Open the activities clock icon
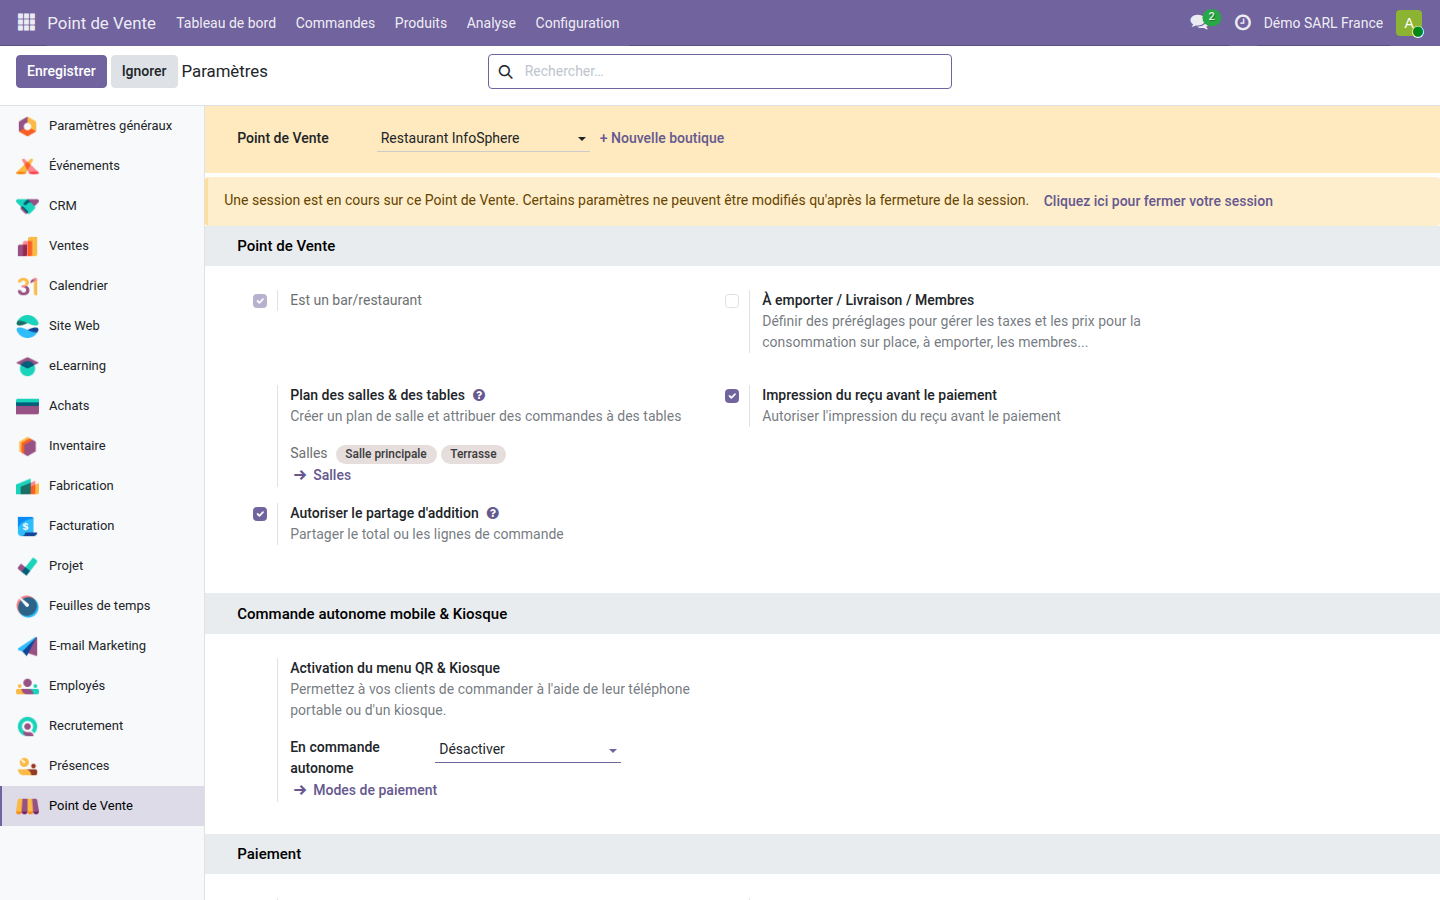 pyautogui.click(x=1243, y=22)
